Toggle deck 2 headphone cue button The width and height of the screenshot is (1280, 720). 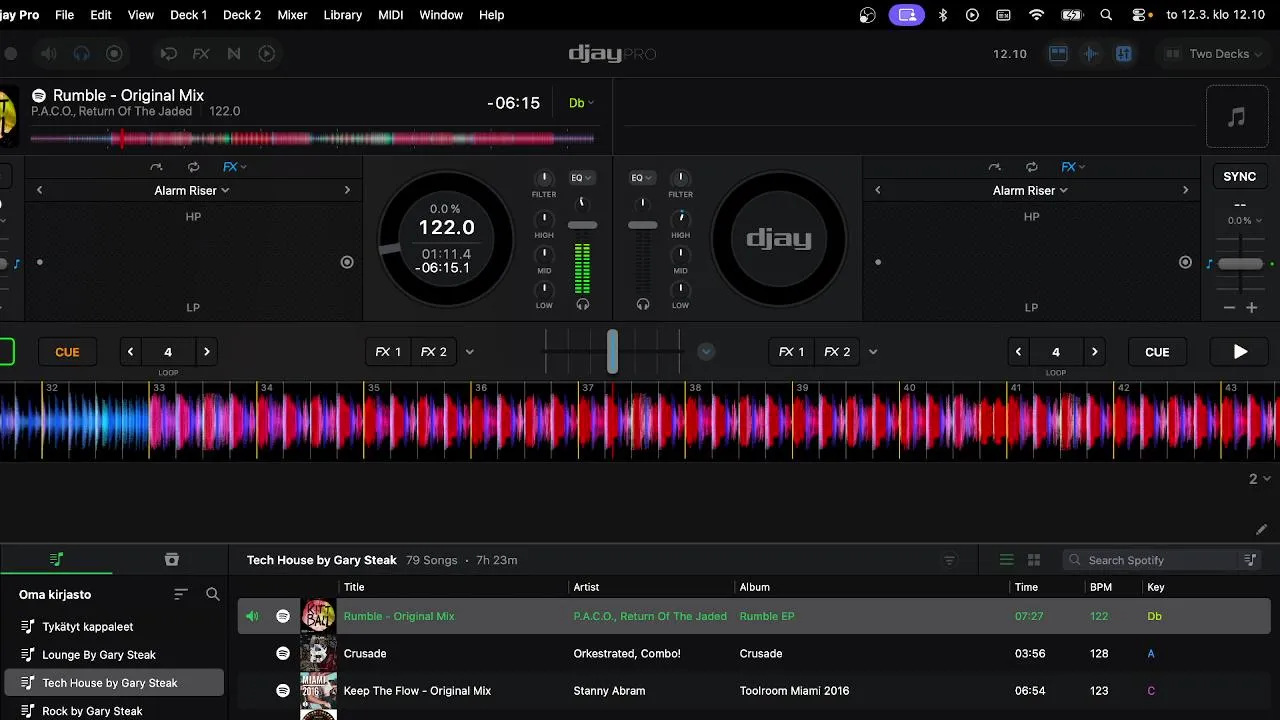point(643,304)
